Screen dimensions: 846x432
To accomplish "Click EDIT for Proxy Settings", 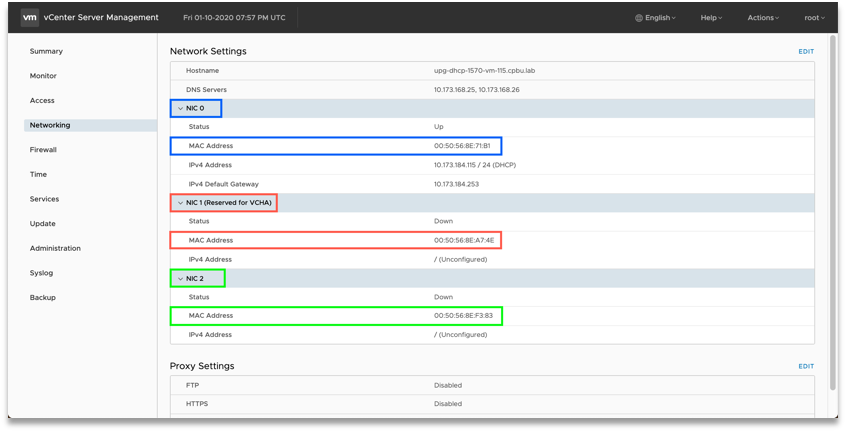I will pyautogui.click(x=806, y=366).
